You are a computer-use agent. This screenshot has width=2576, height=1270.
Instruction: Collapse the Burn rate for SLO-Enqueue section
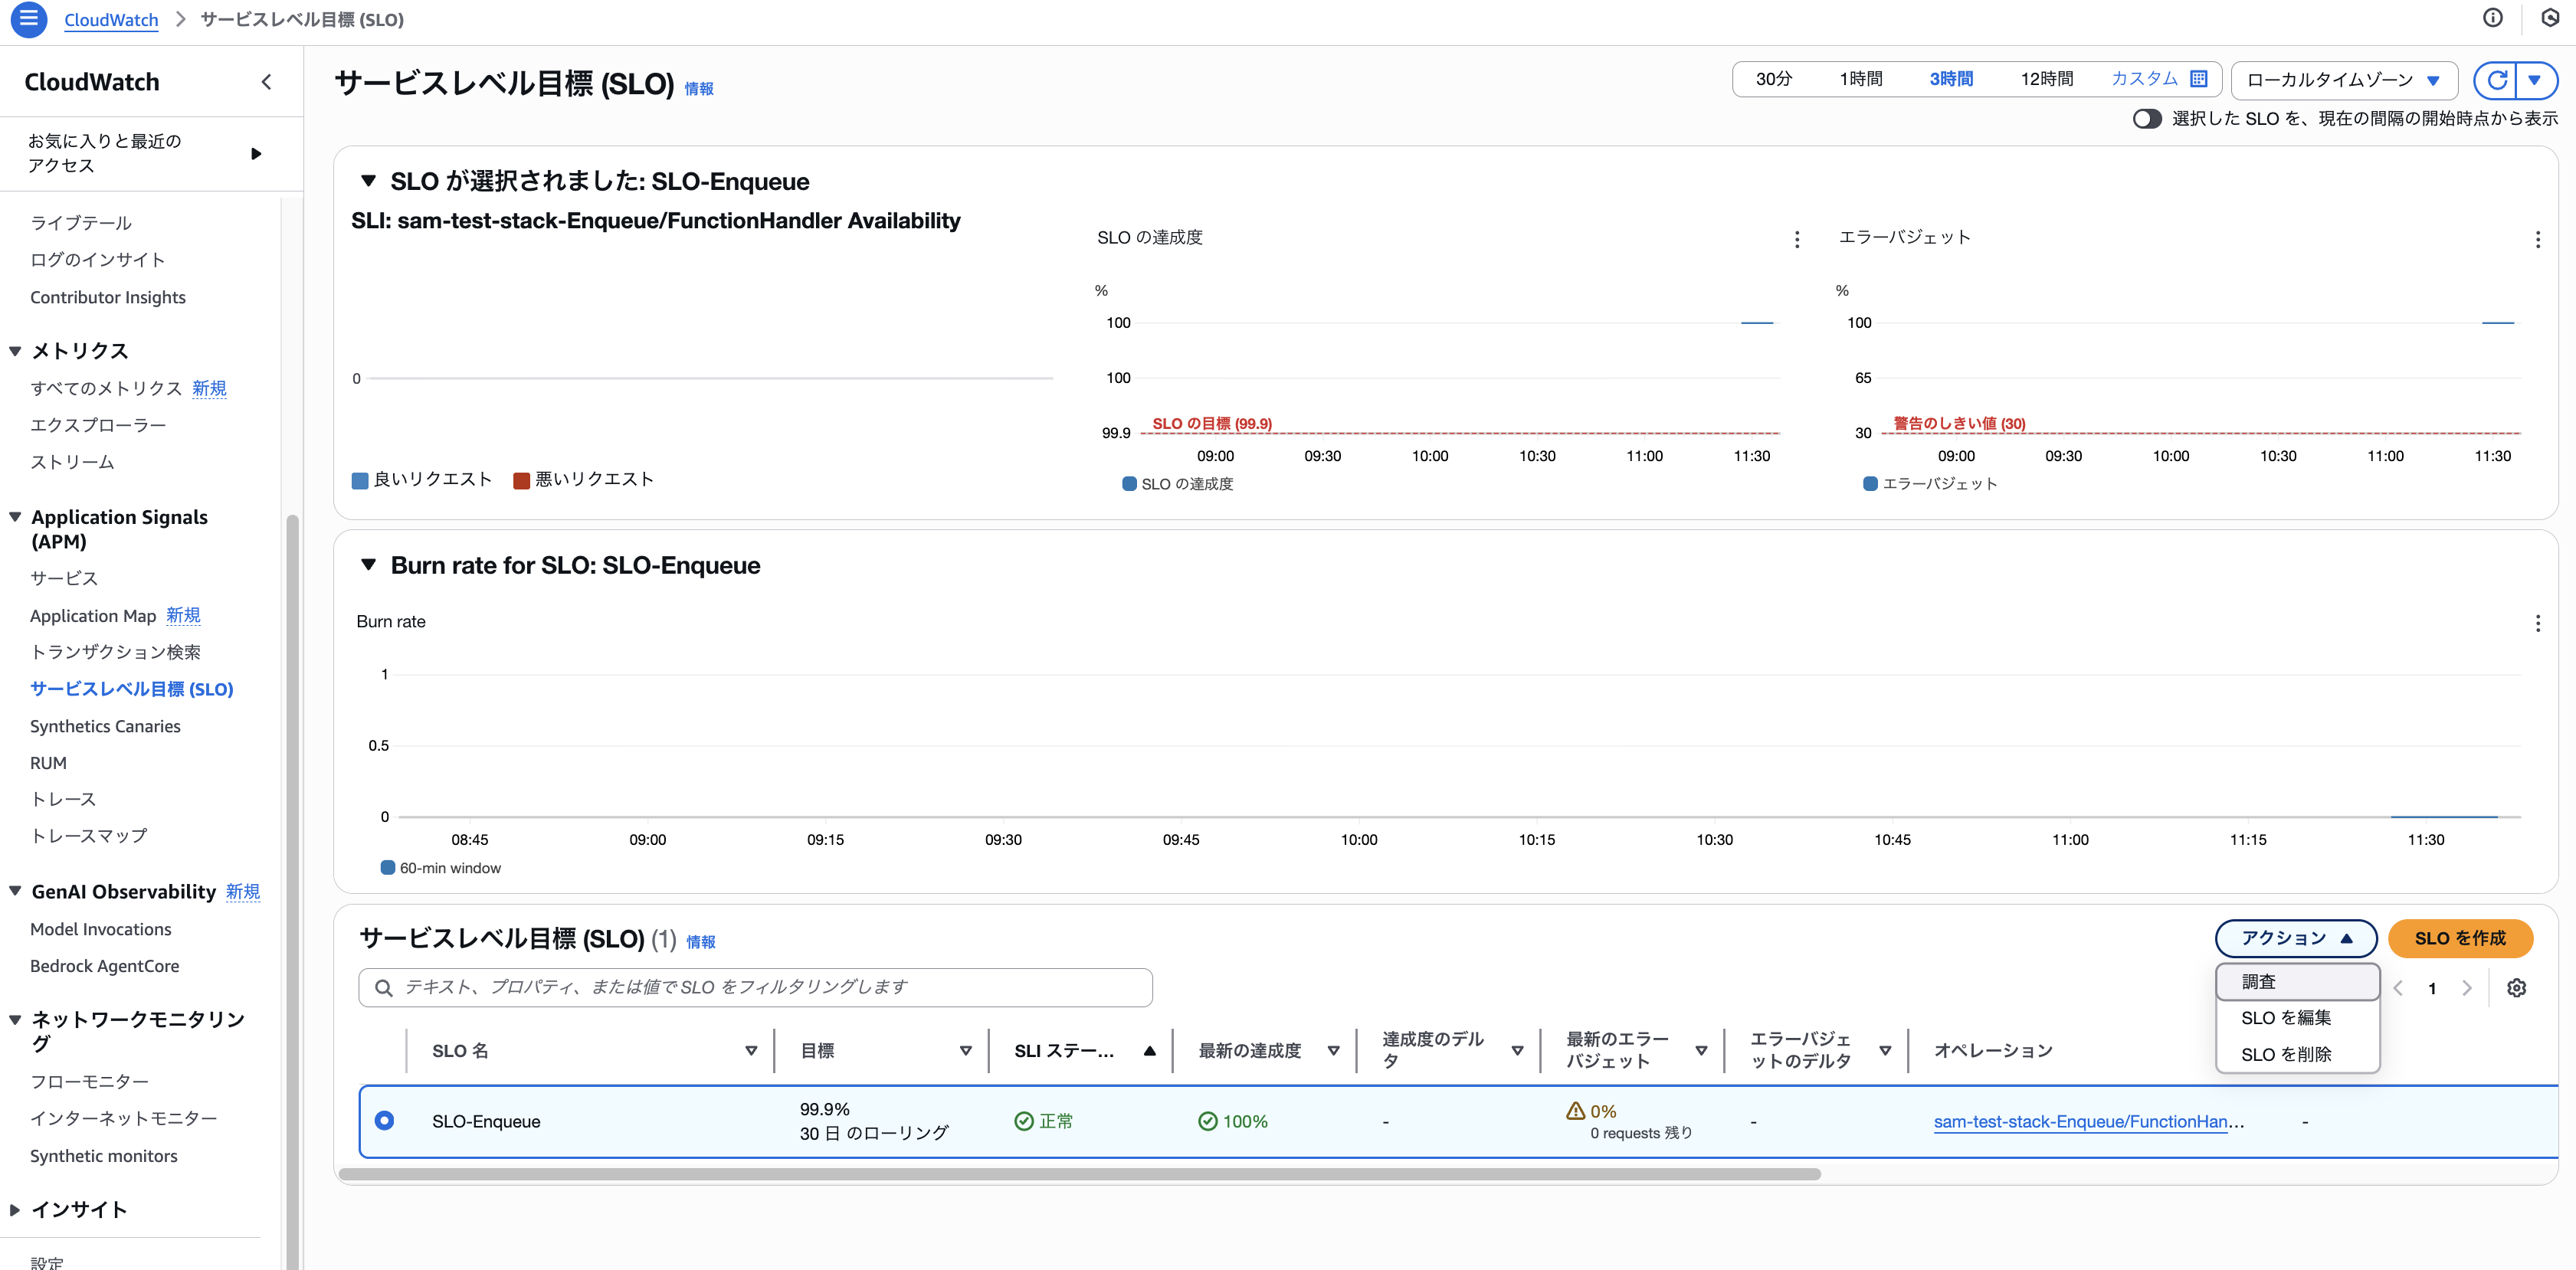(x=368, y=564)
